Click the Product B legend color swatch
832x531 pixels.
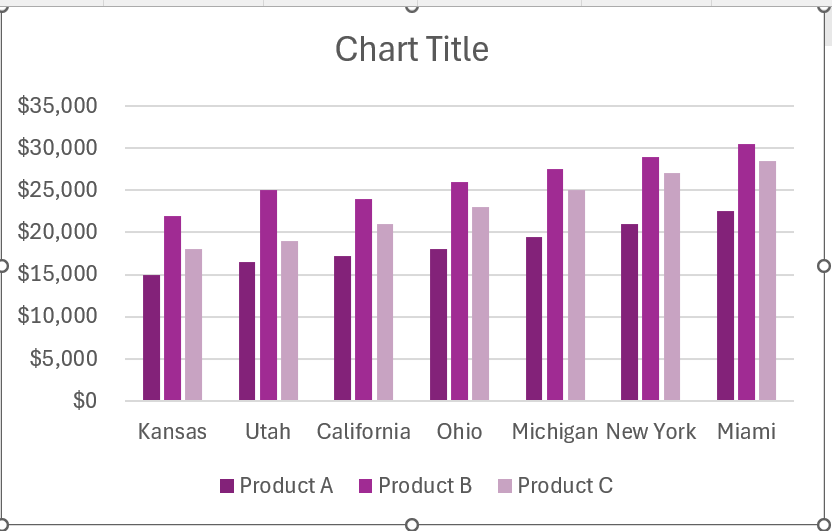coord(366,487)
